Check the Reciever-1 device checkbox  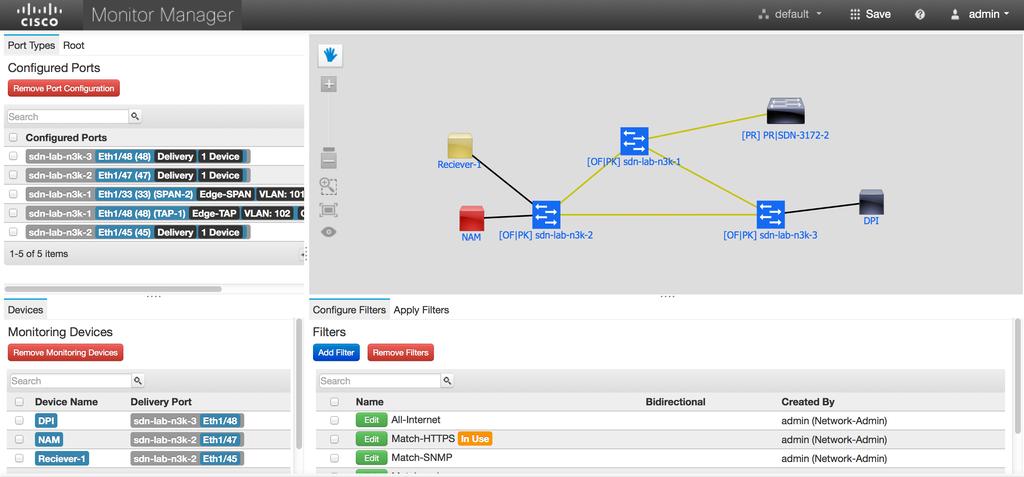pos(19,458)
